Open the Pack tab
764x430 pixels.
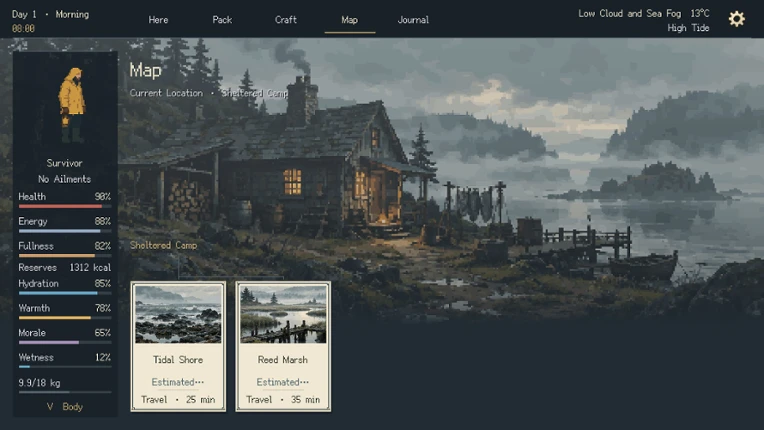pyautogui.click(x=222, y=20)
